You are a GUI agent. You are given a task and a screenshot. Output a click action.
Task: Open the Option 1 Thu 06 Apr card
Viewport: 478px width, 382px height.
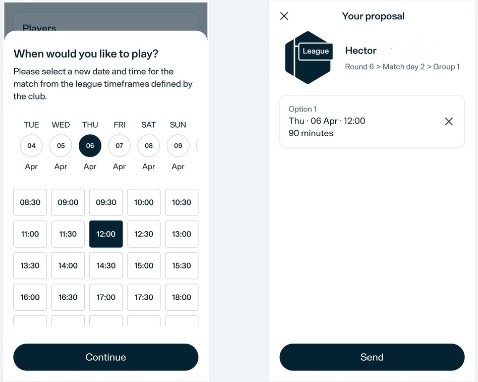pos(372,121)
